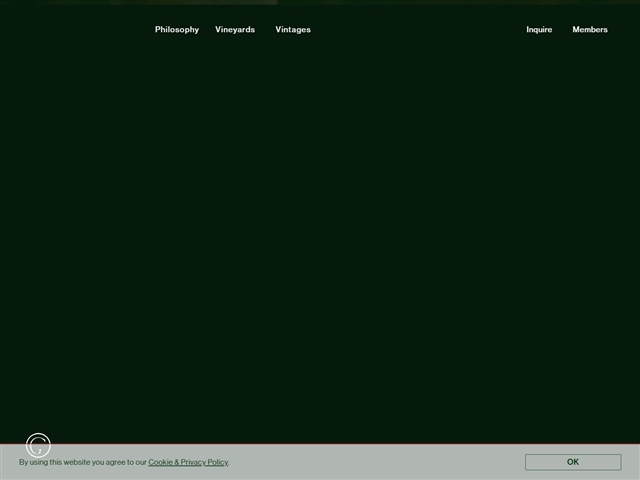Read the Cookie & Privacy Policy
The height and width of the screenshot is (480, 640).
point(188,462)
